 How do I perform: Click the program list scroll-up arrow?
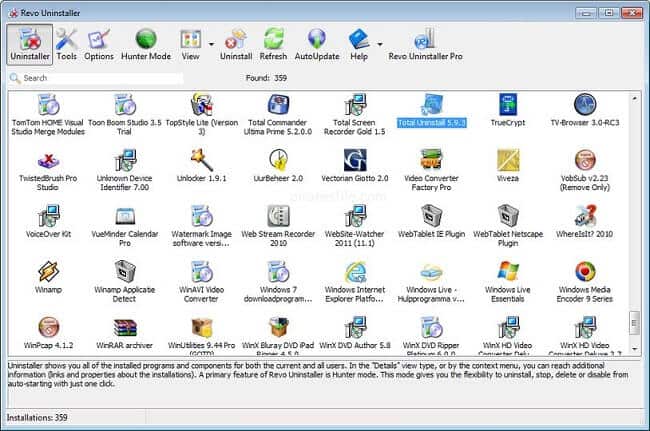click(634, 99)
